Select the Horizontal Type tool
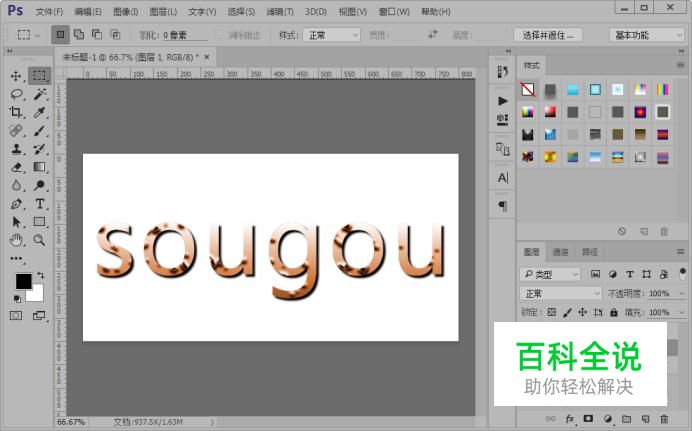Viewport: 692px width, 431px height. coord(40,204)
